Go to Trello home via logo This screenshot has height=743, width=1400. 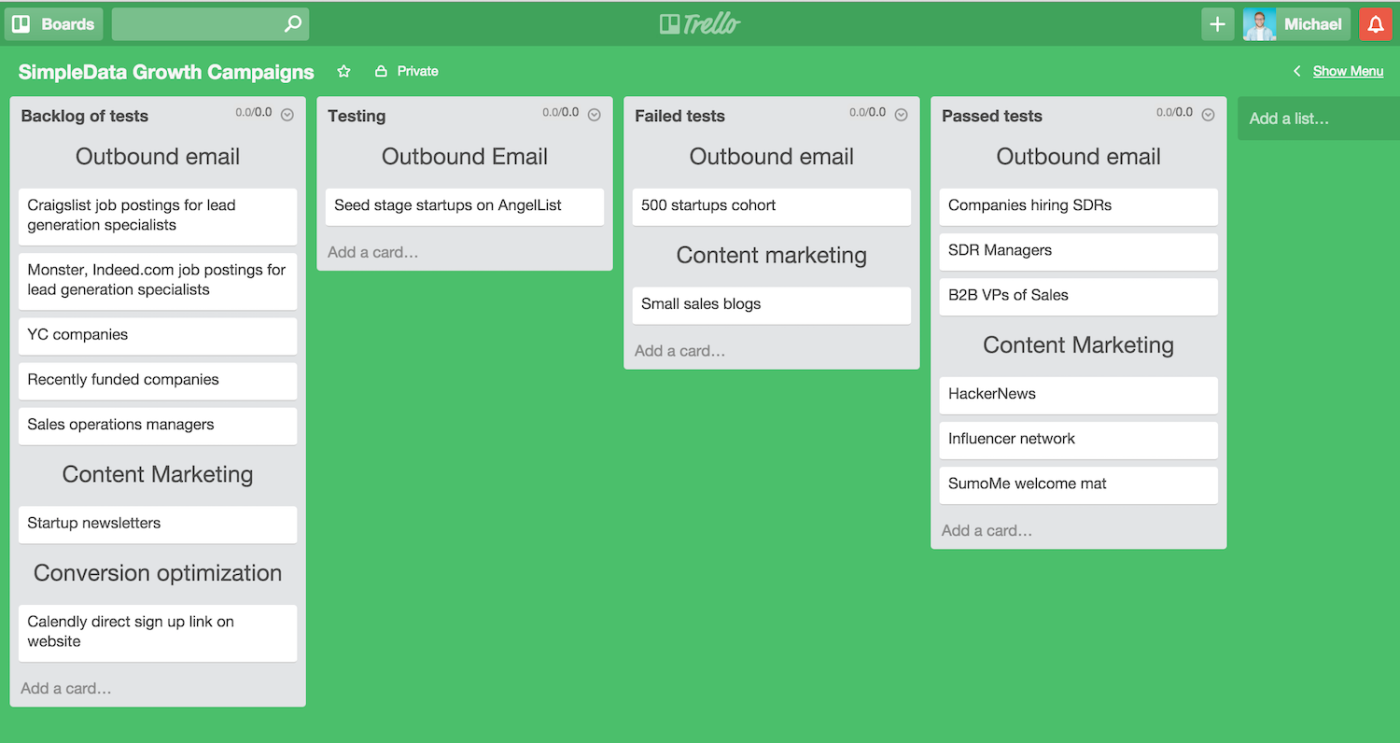click(x=700, y=24)
